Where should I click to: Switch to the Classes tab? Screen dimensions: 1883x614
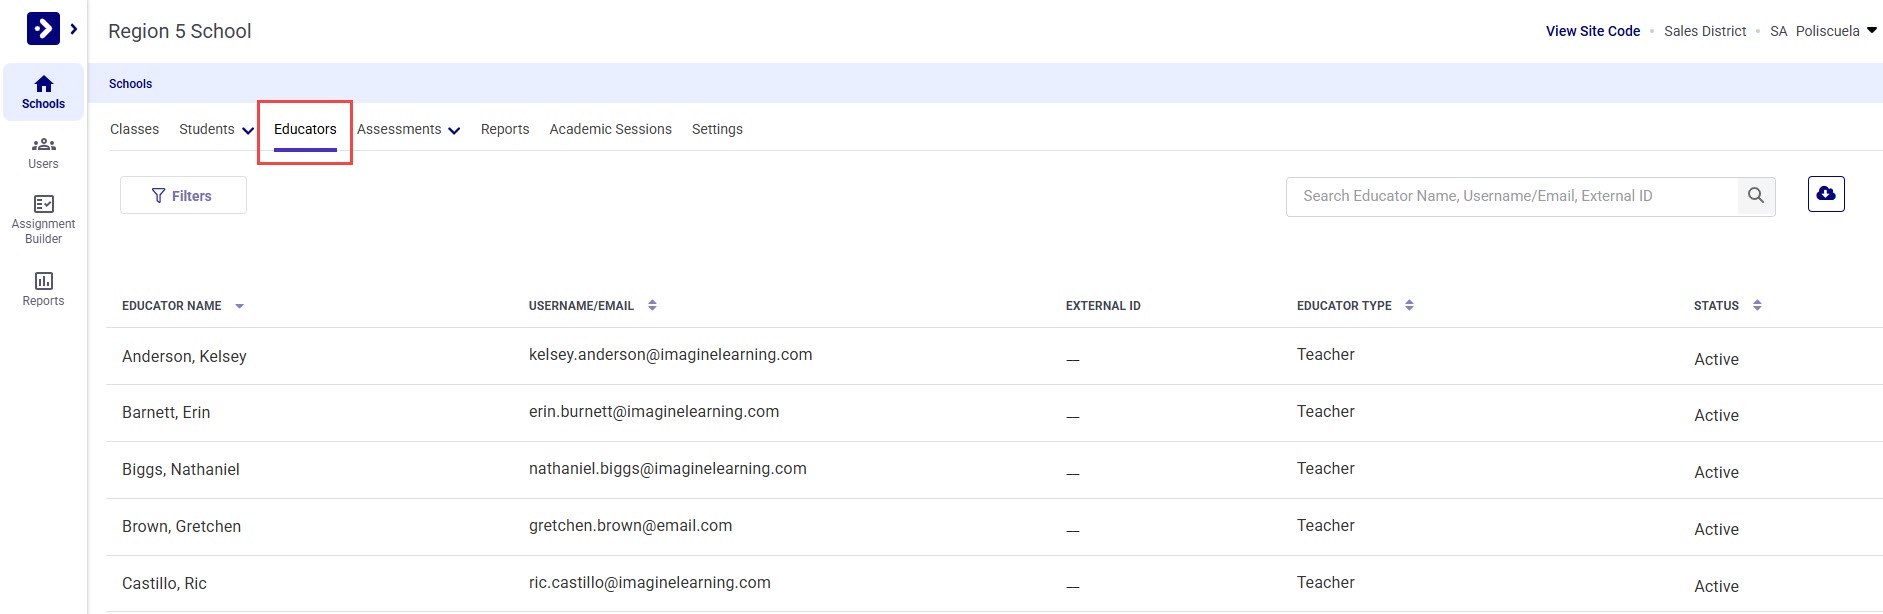click(134, 130)
